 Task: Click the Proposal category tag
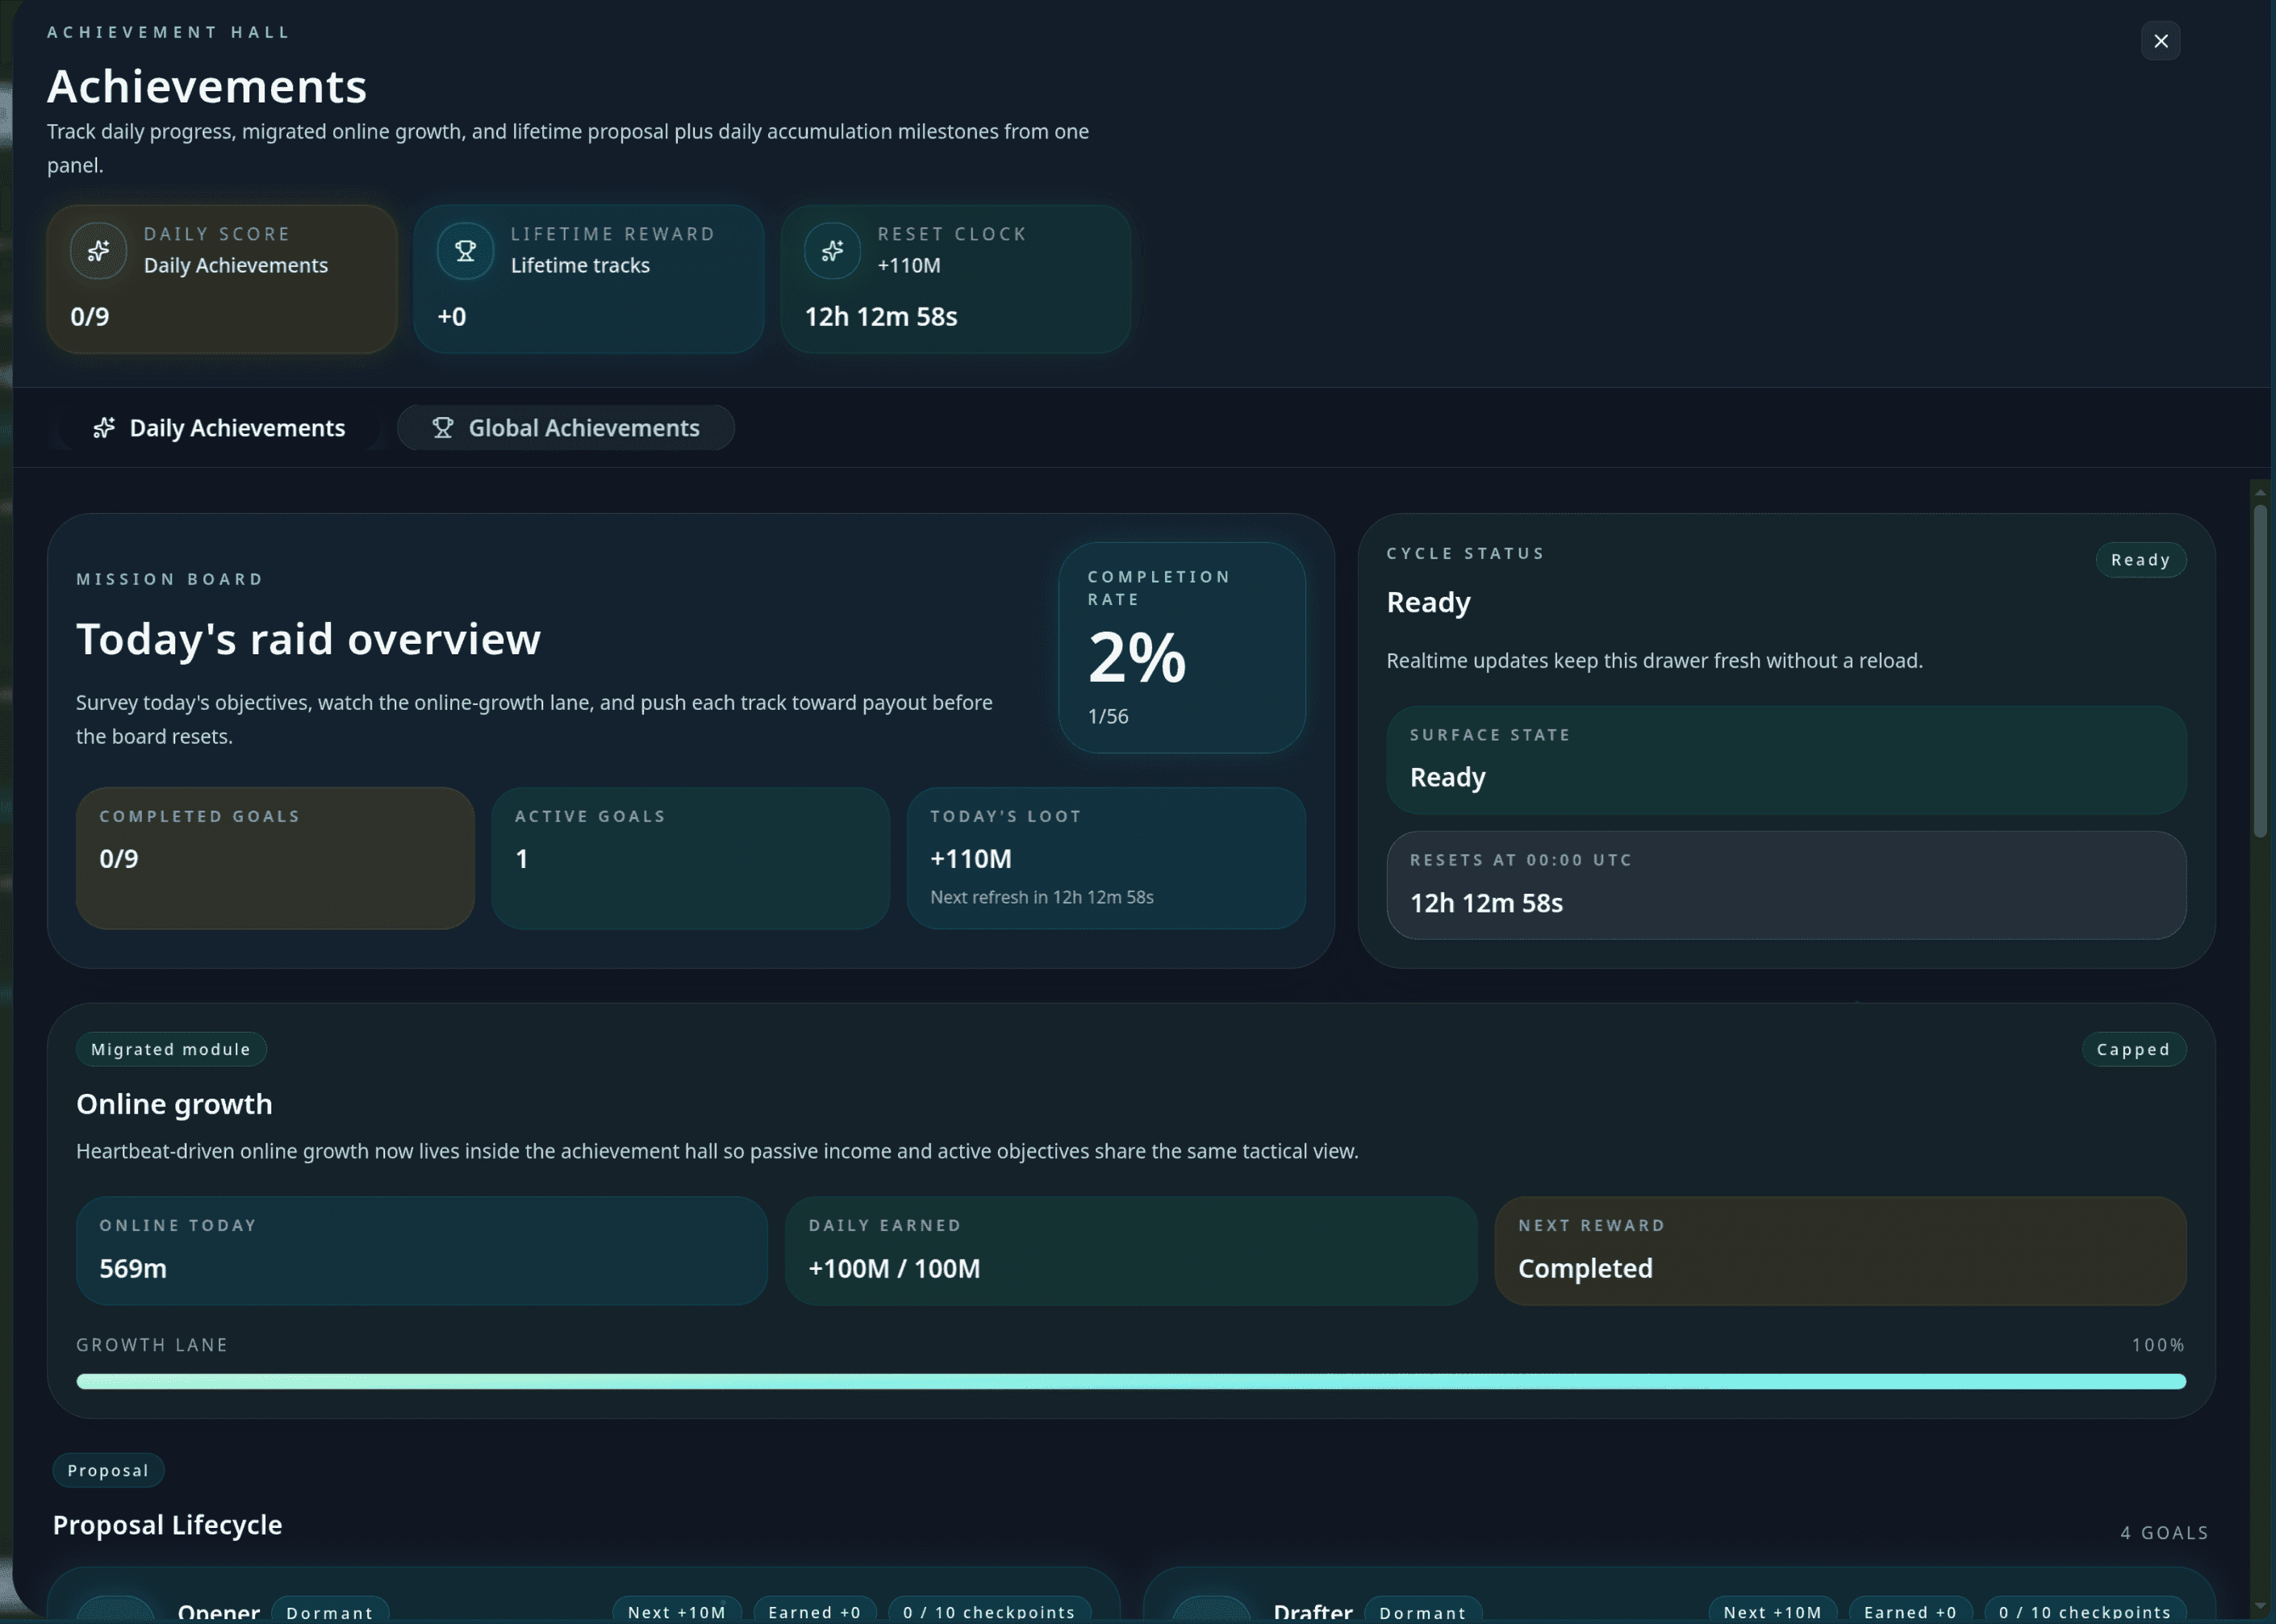pyautogui.click(x=108, y=1470)
